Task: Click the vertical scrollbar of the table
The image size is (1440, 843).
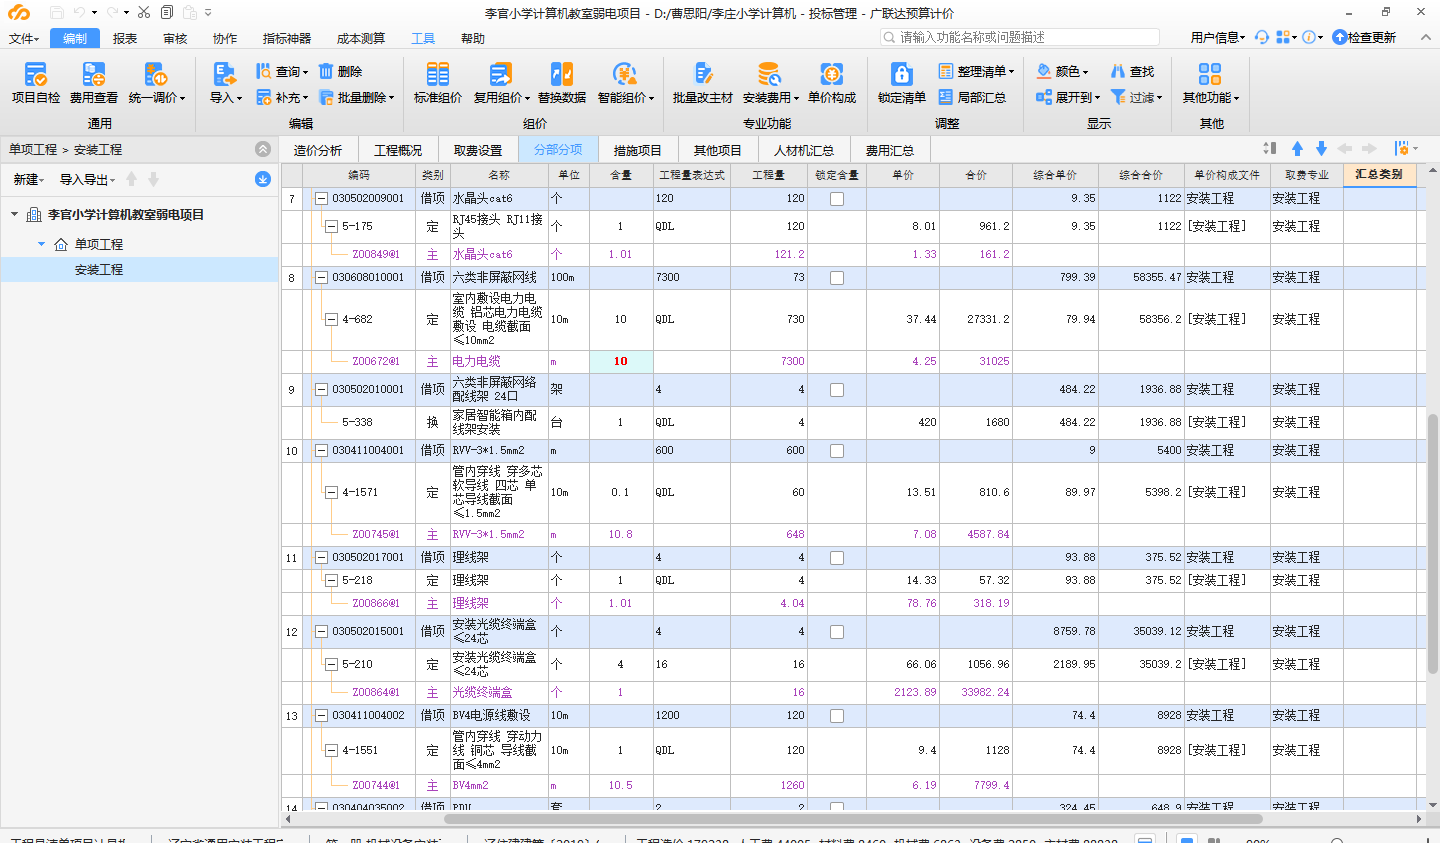Action: pyautogui.click(x=1432, y=545)
